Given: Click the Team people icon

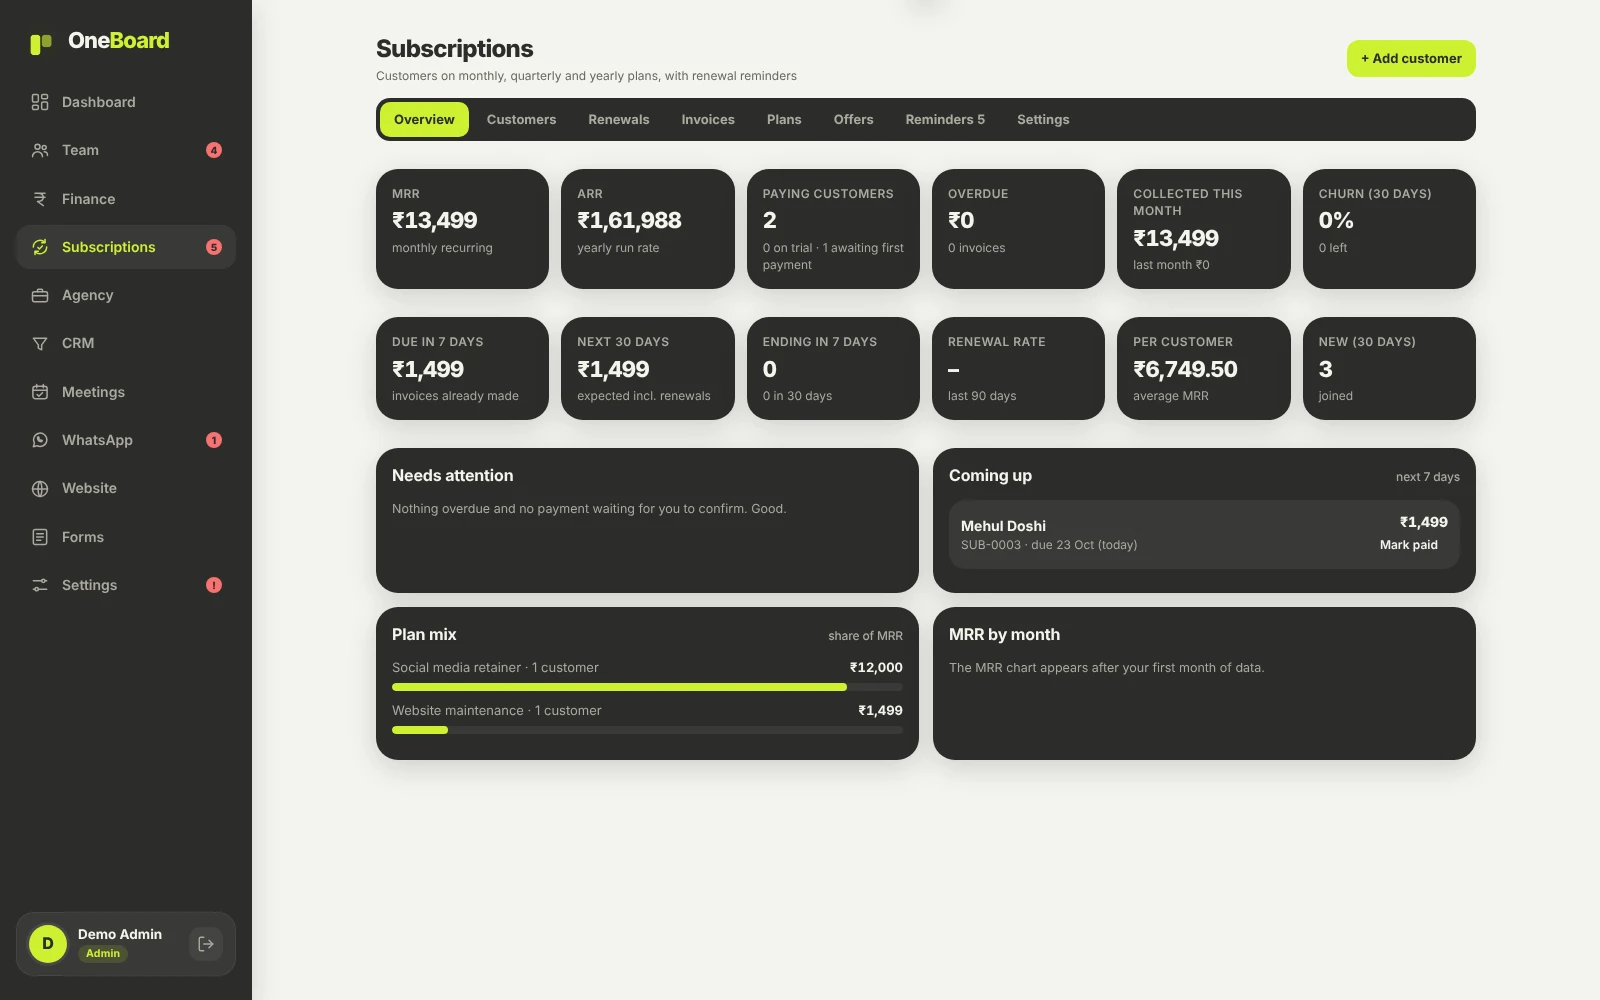Looking at the screenshot, I should [40, 150].
